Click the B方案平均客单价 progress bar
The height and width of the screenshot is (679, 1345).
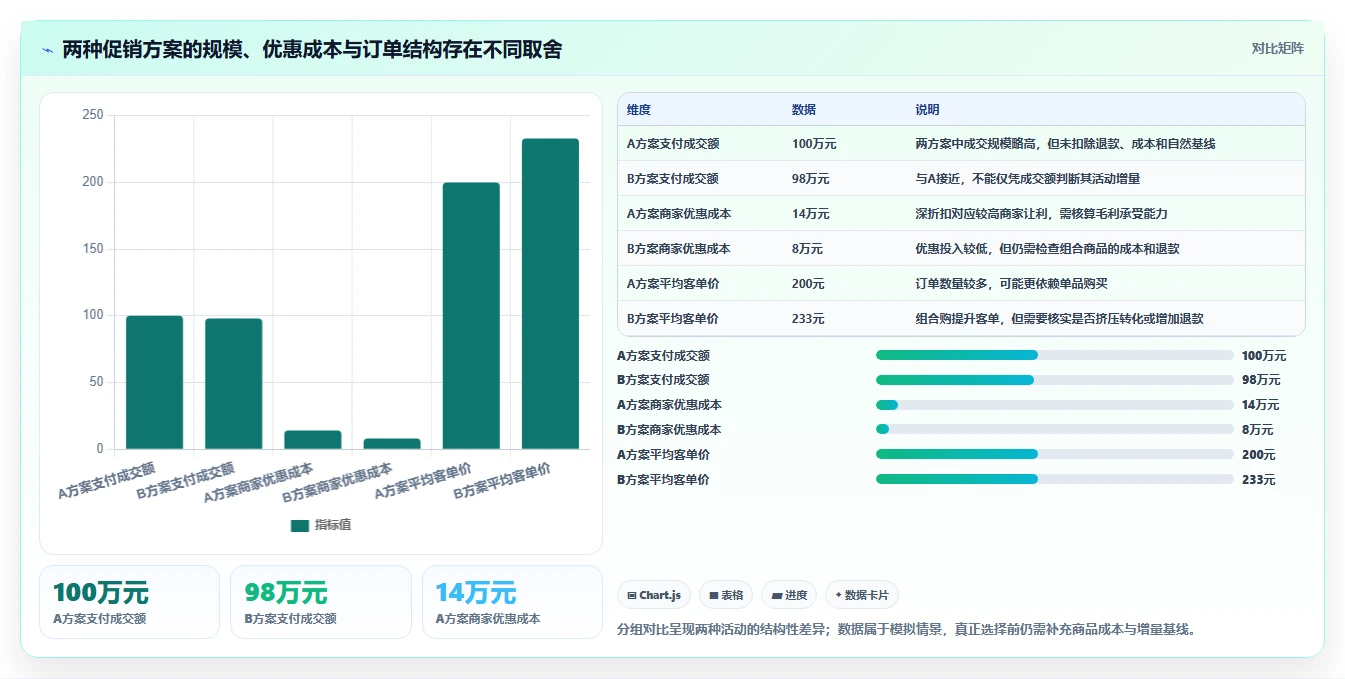(1055, 479)
